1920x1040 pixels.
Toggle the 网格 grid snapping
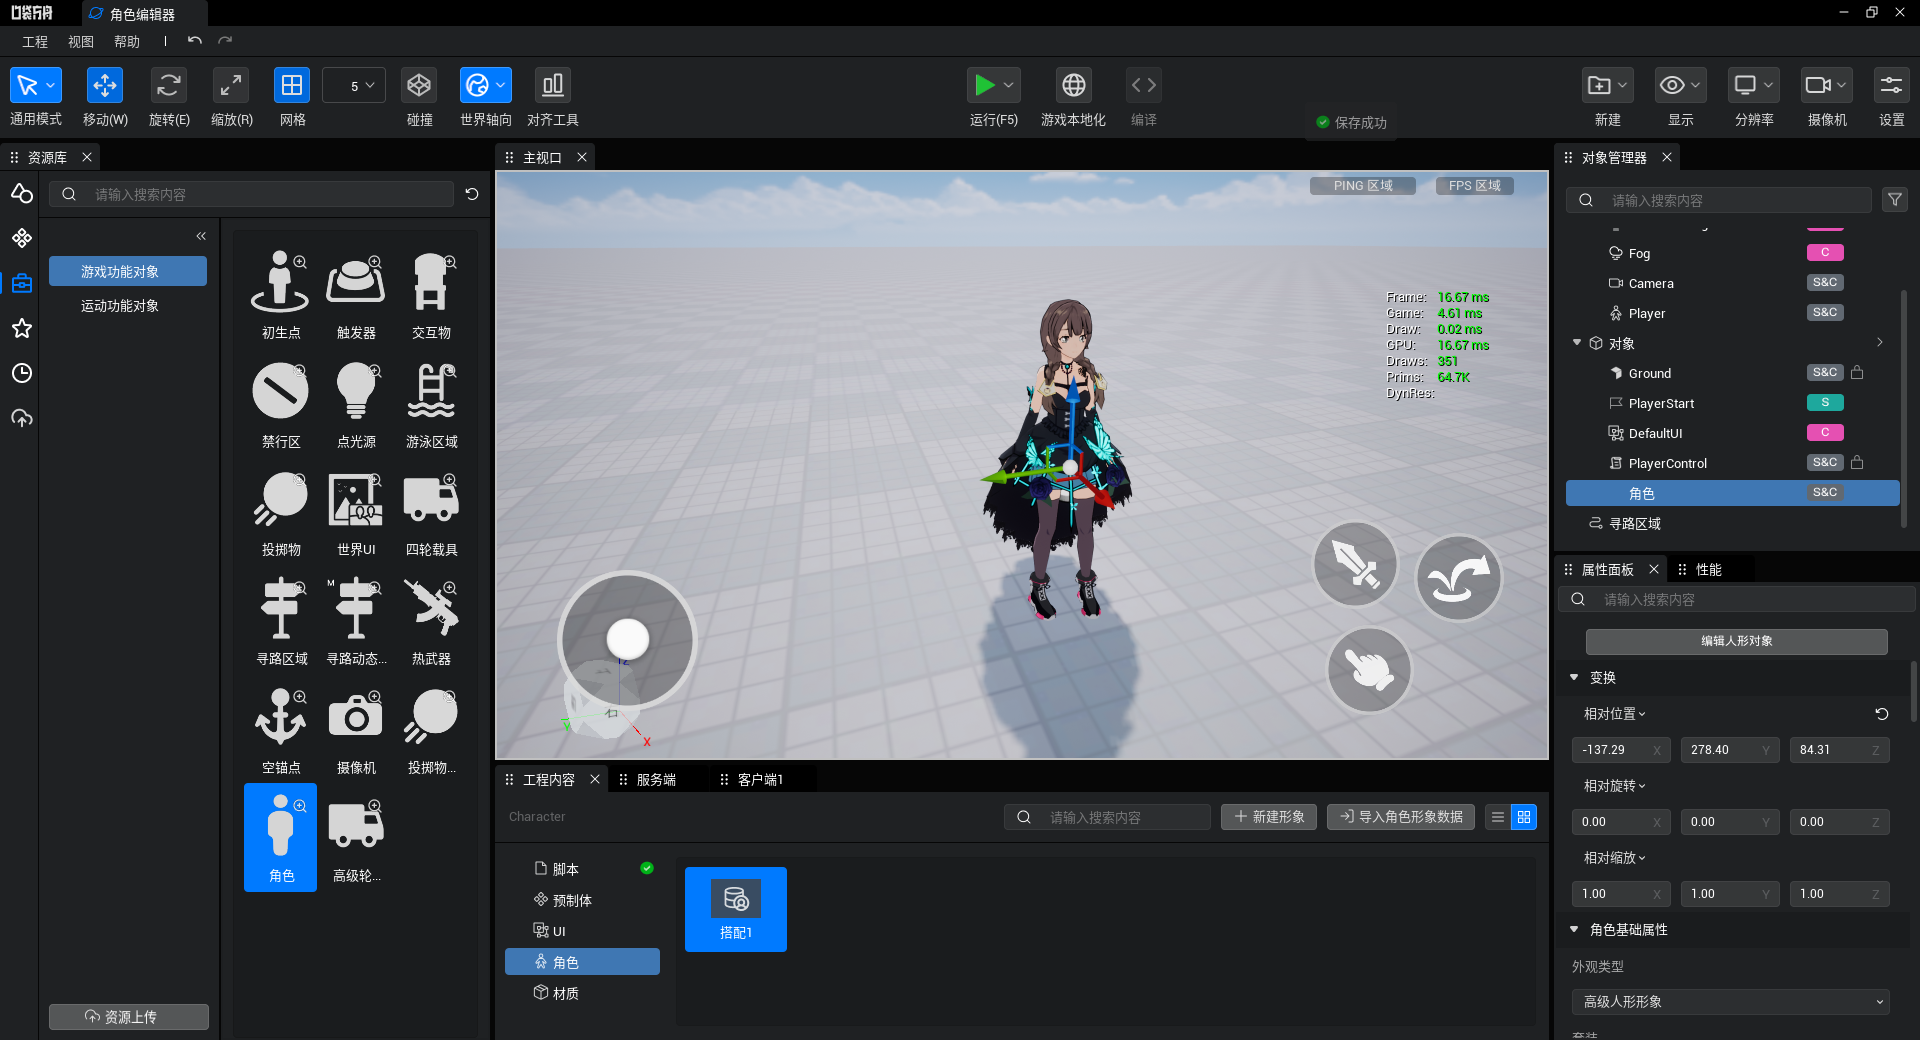(x=292, y=86)
